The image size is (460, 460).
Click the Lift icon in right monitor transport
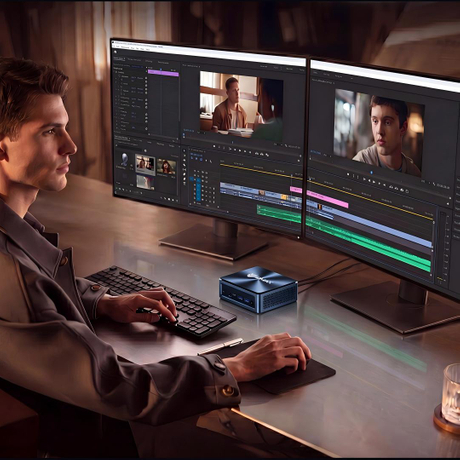coord(391,187)
